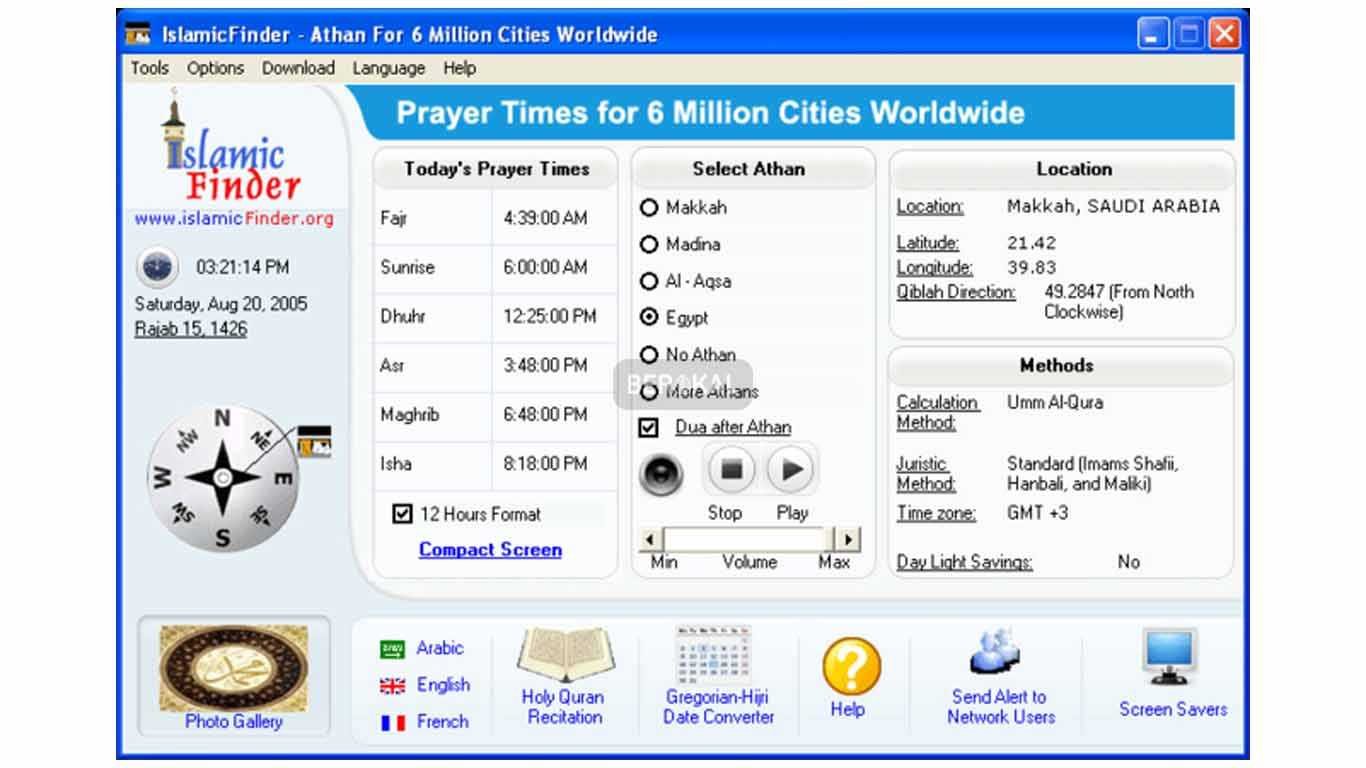Open the Holy Quran Recitation book icon
The image size is (1366, 768).
pos(565,654)
